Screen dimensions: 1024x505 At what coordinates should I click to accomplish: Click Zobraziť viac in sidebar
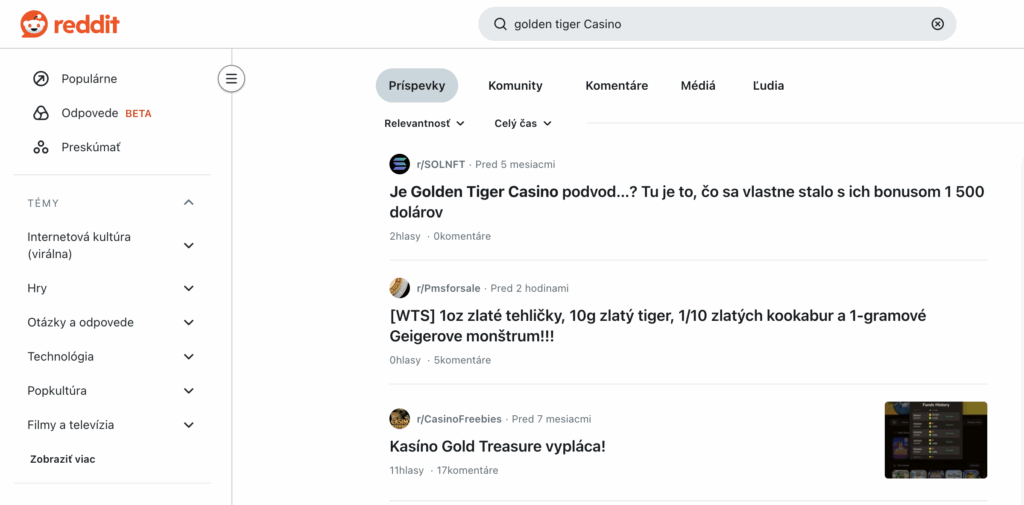click(x=62, y=459)
